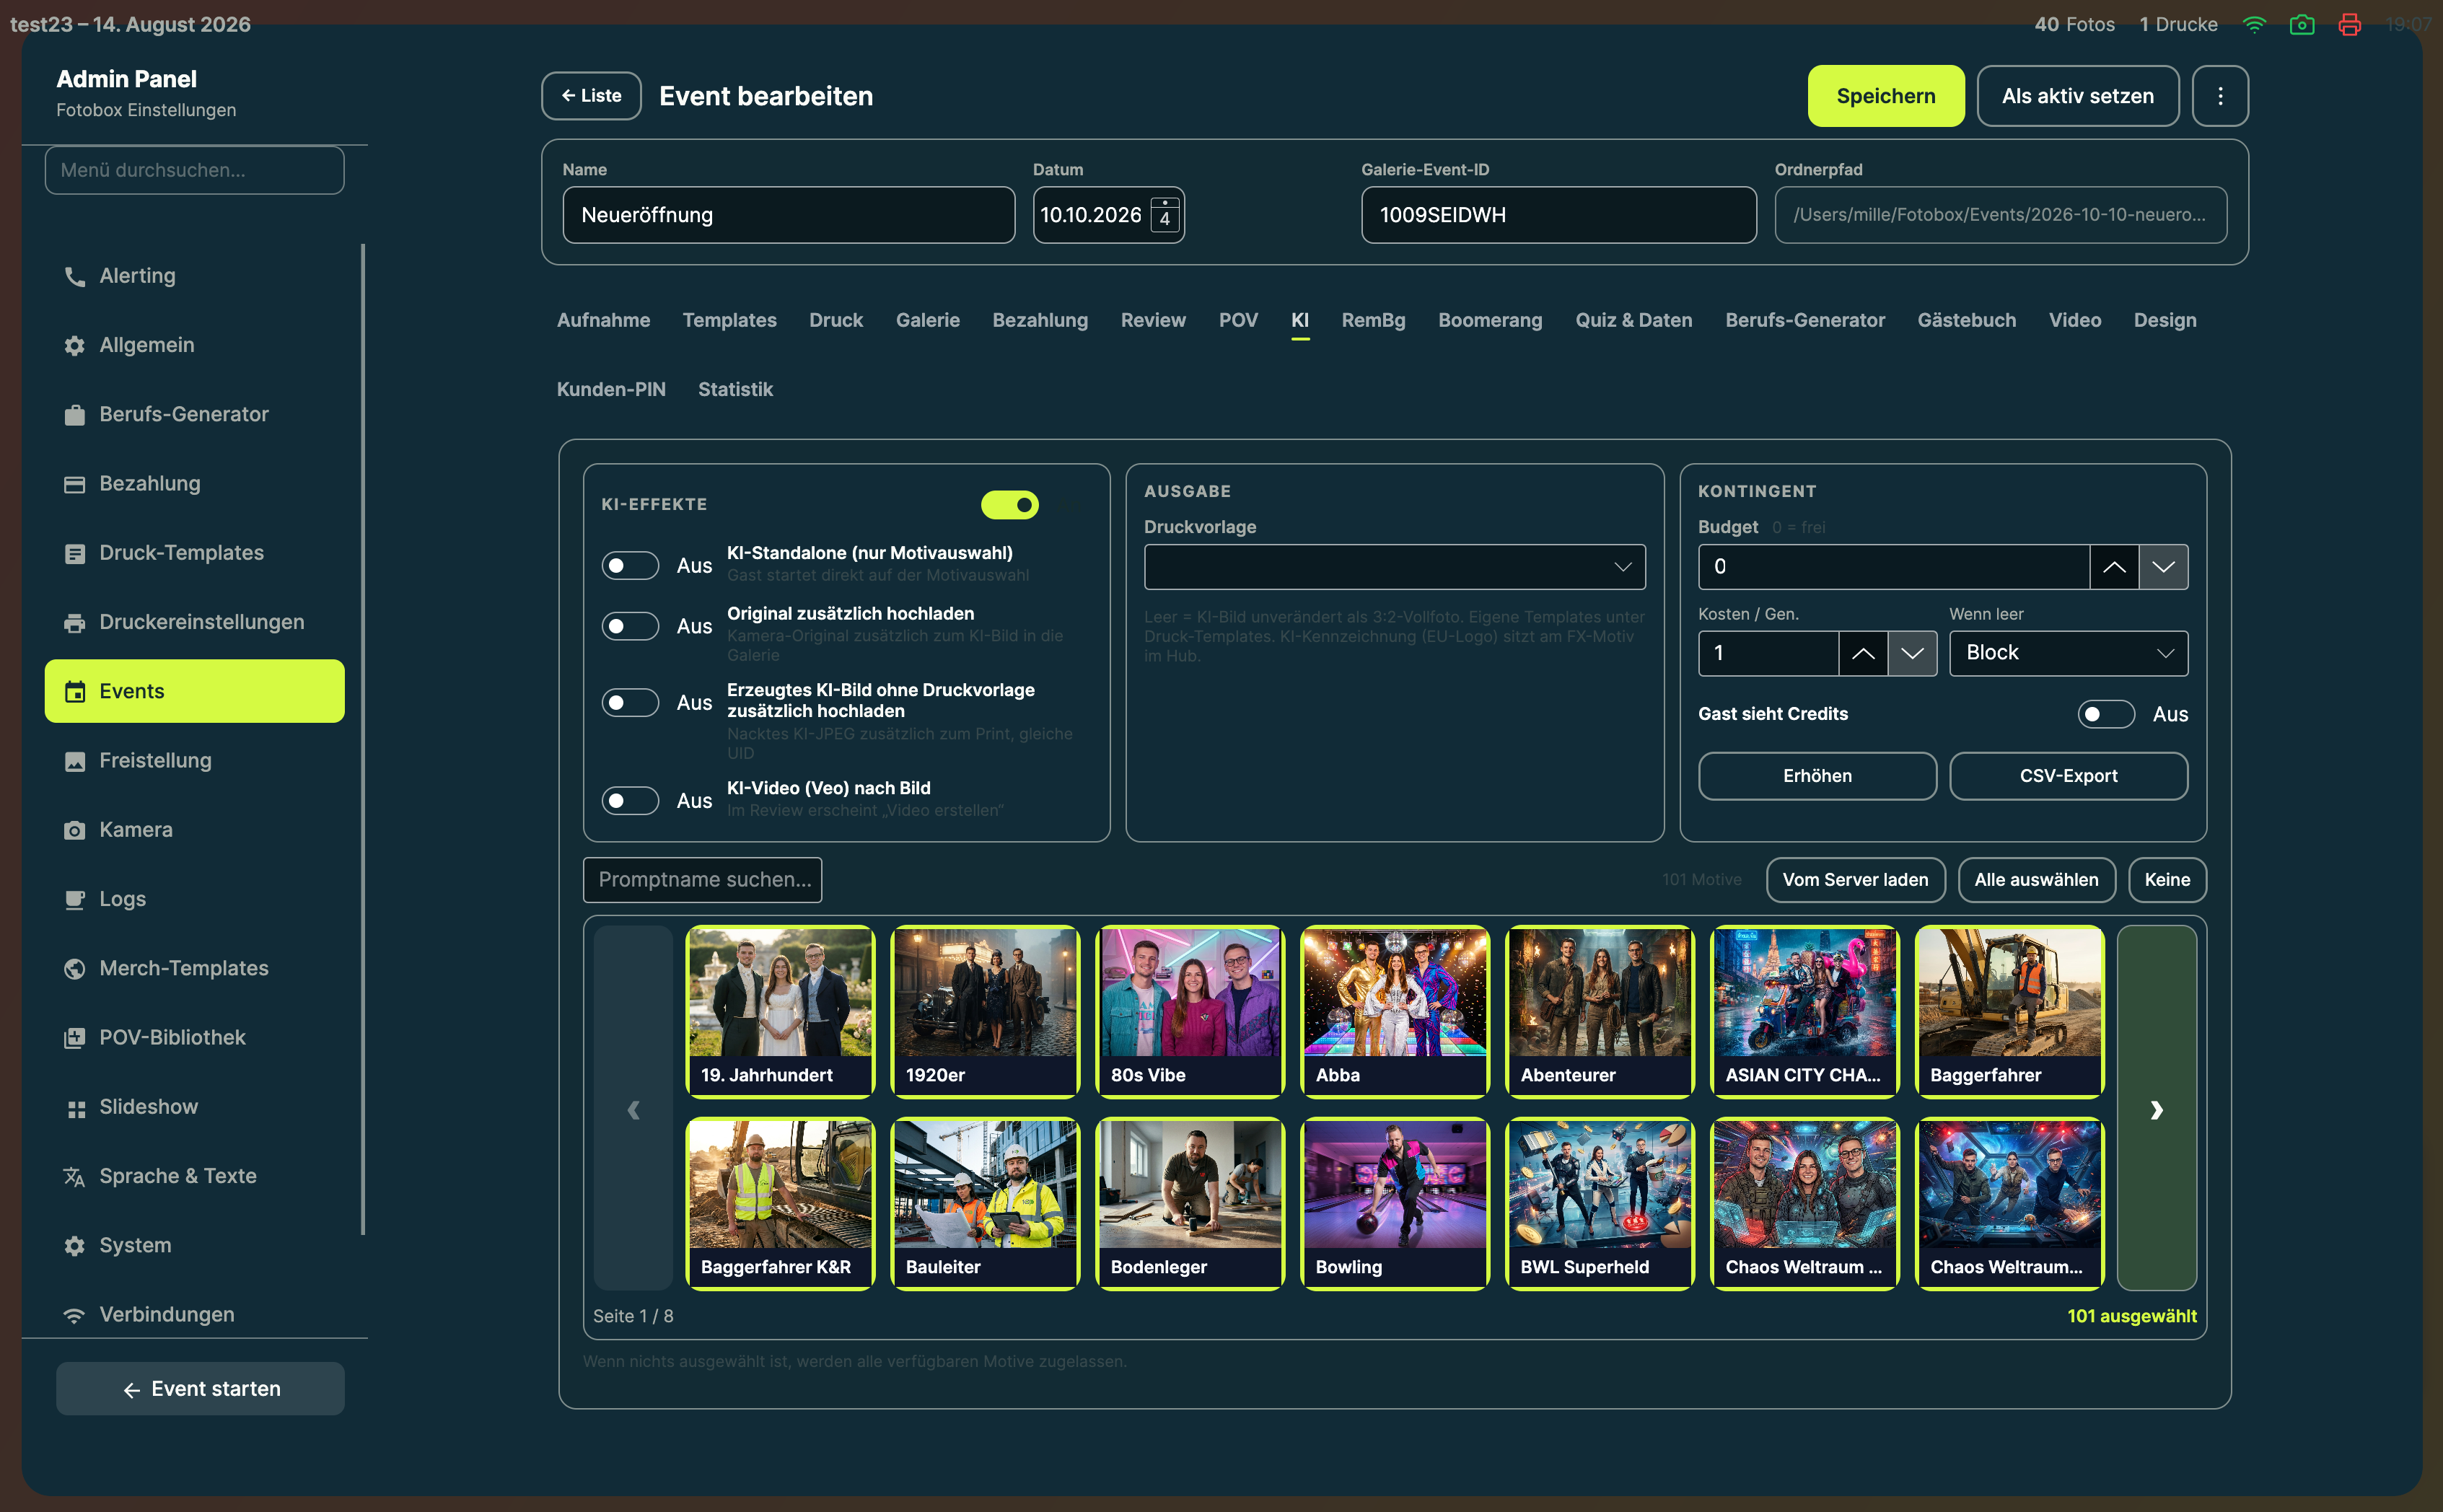Switch to the RemBg tab
Image resolution: width=2443 pixels, height=1512 pixels.
point(1373,320)
